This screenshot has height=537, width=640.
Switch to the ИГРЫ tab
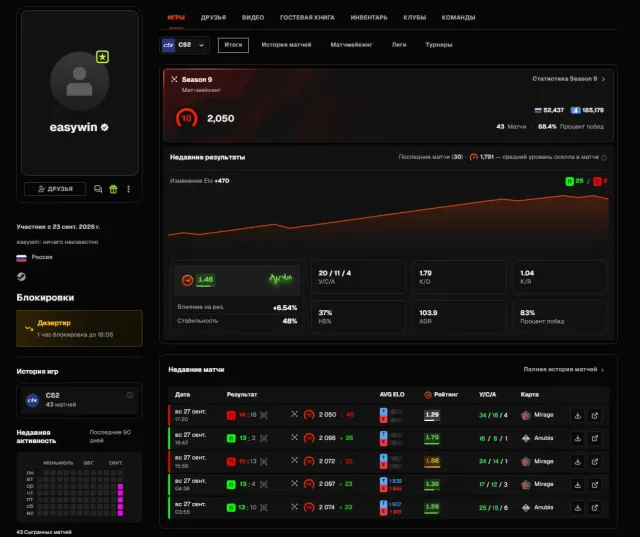point(176,18)
